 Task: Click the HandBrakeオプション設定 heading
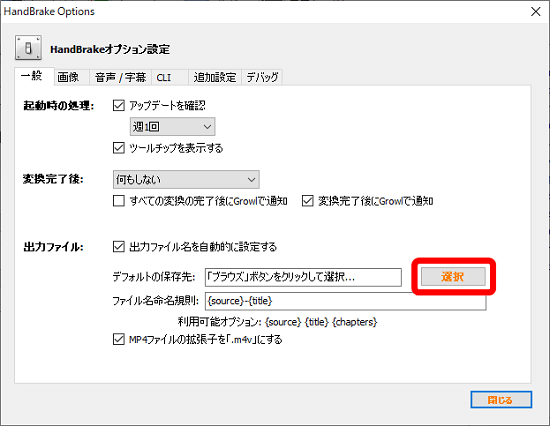[x=110, y=49]
